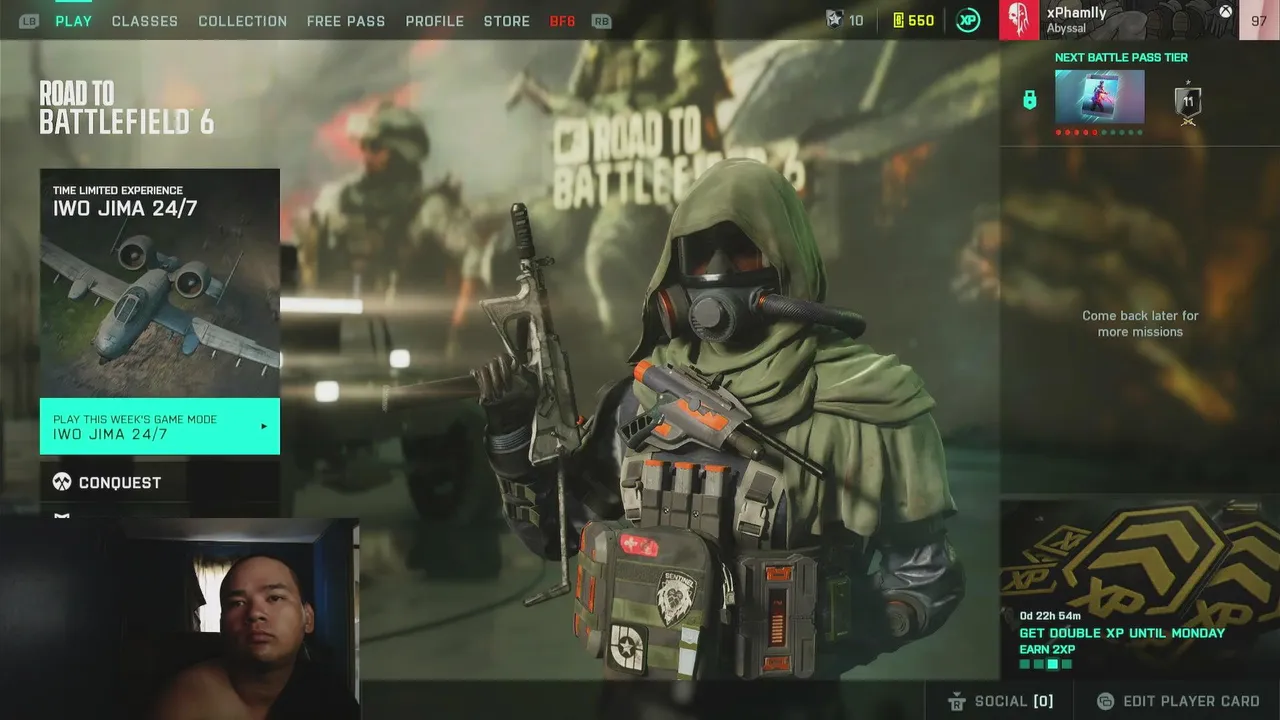The width and height of the screenshot is (1280, 720).
Task: Click Come back later for more missions
Action: (x=1140, y=323)
